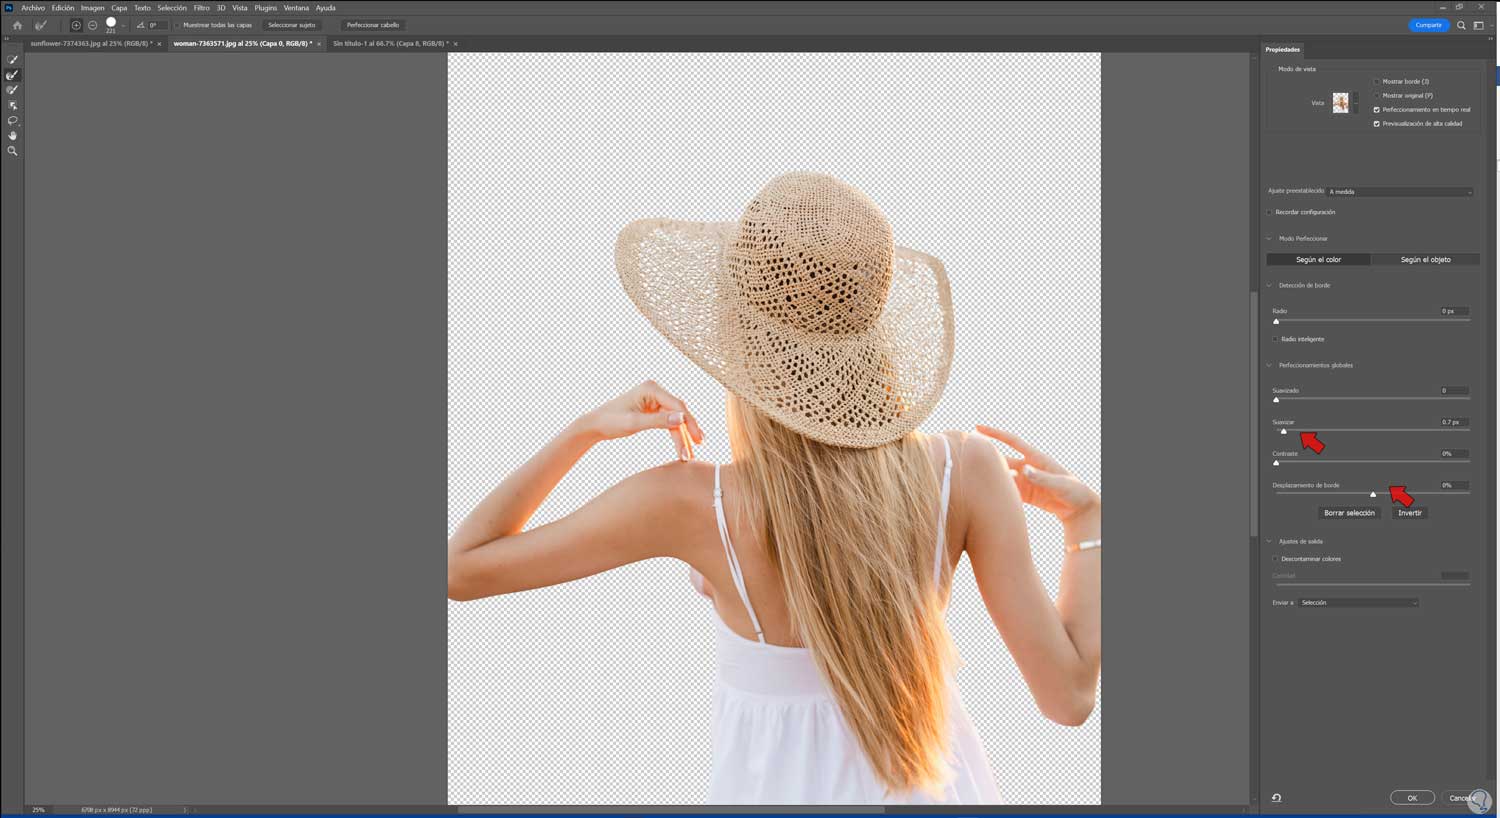
Task: Click the Home icon in options bar
Action: point(17,25)
